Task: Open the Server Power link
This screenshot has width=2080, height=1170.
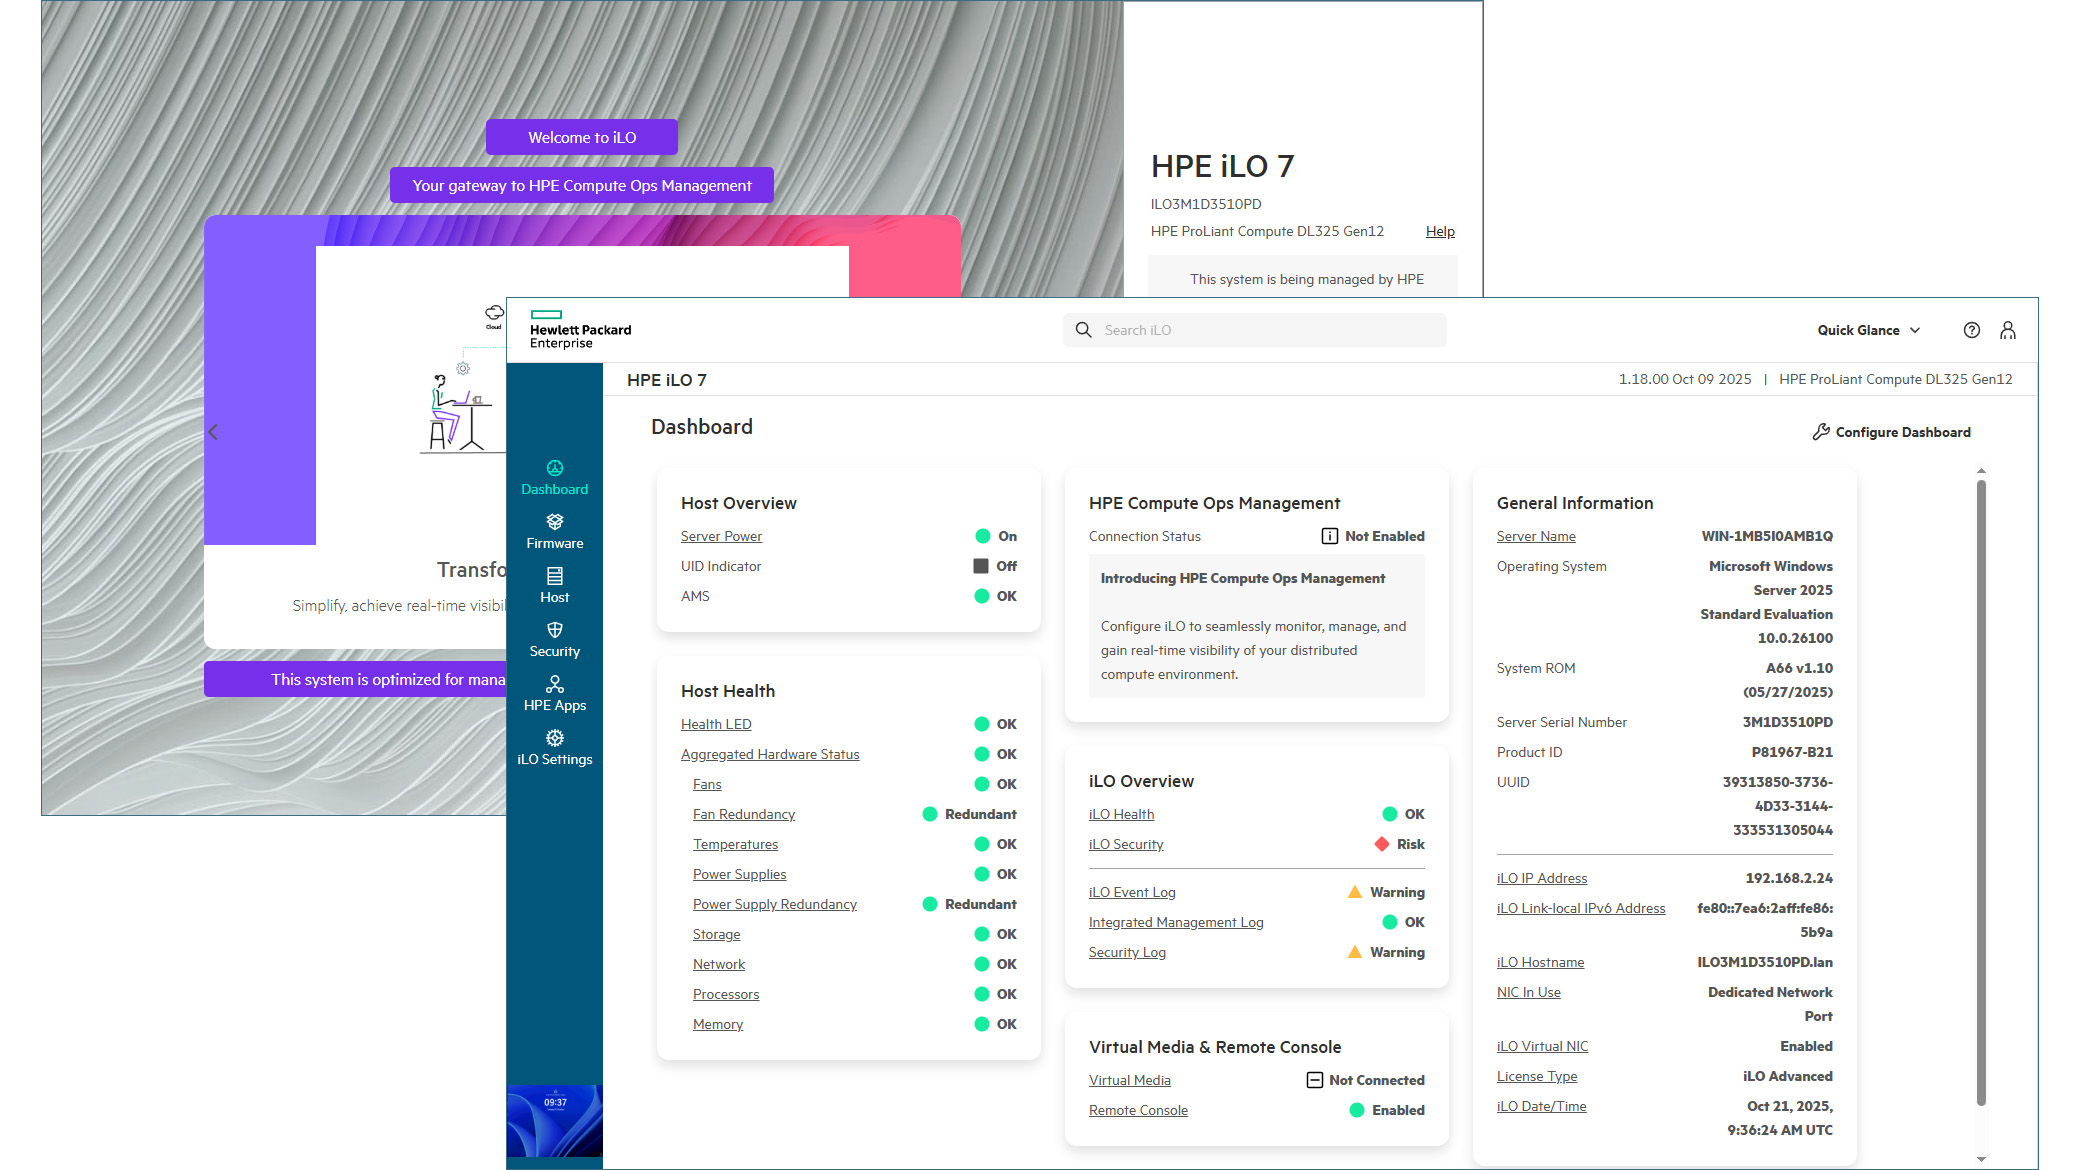Action: click(721, 536)
